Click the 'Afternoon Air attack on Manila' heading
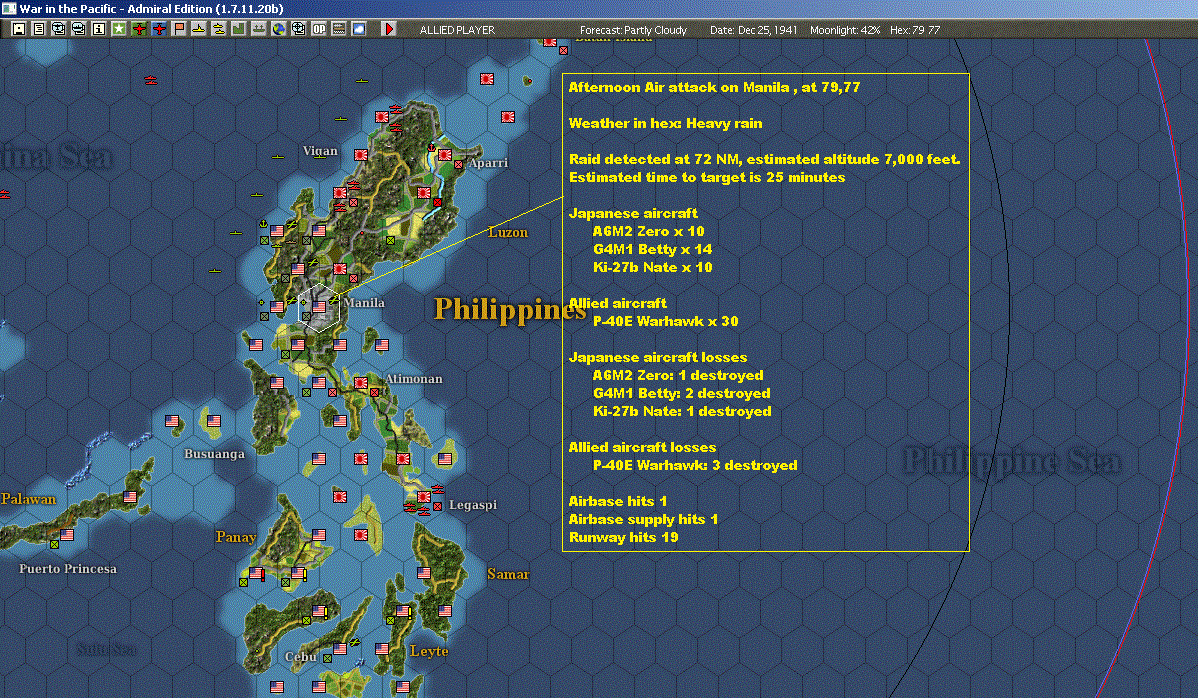 [714, 87]
